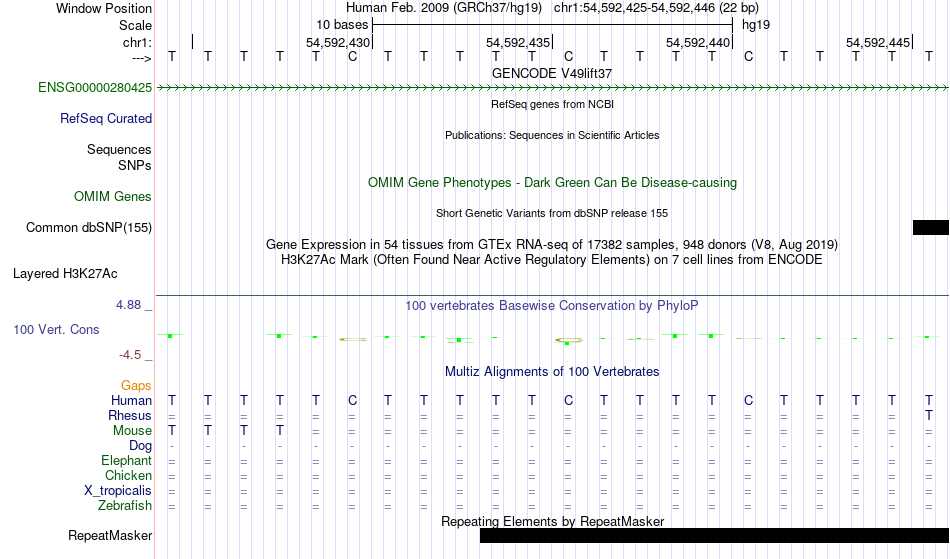Click Repeating Elements by RepeatMasker title
This screenshot has width=950, height=559.
[x=553, y=521]
